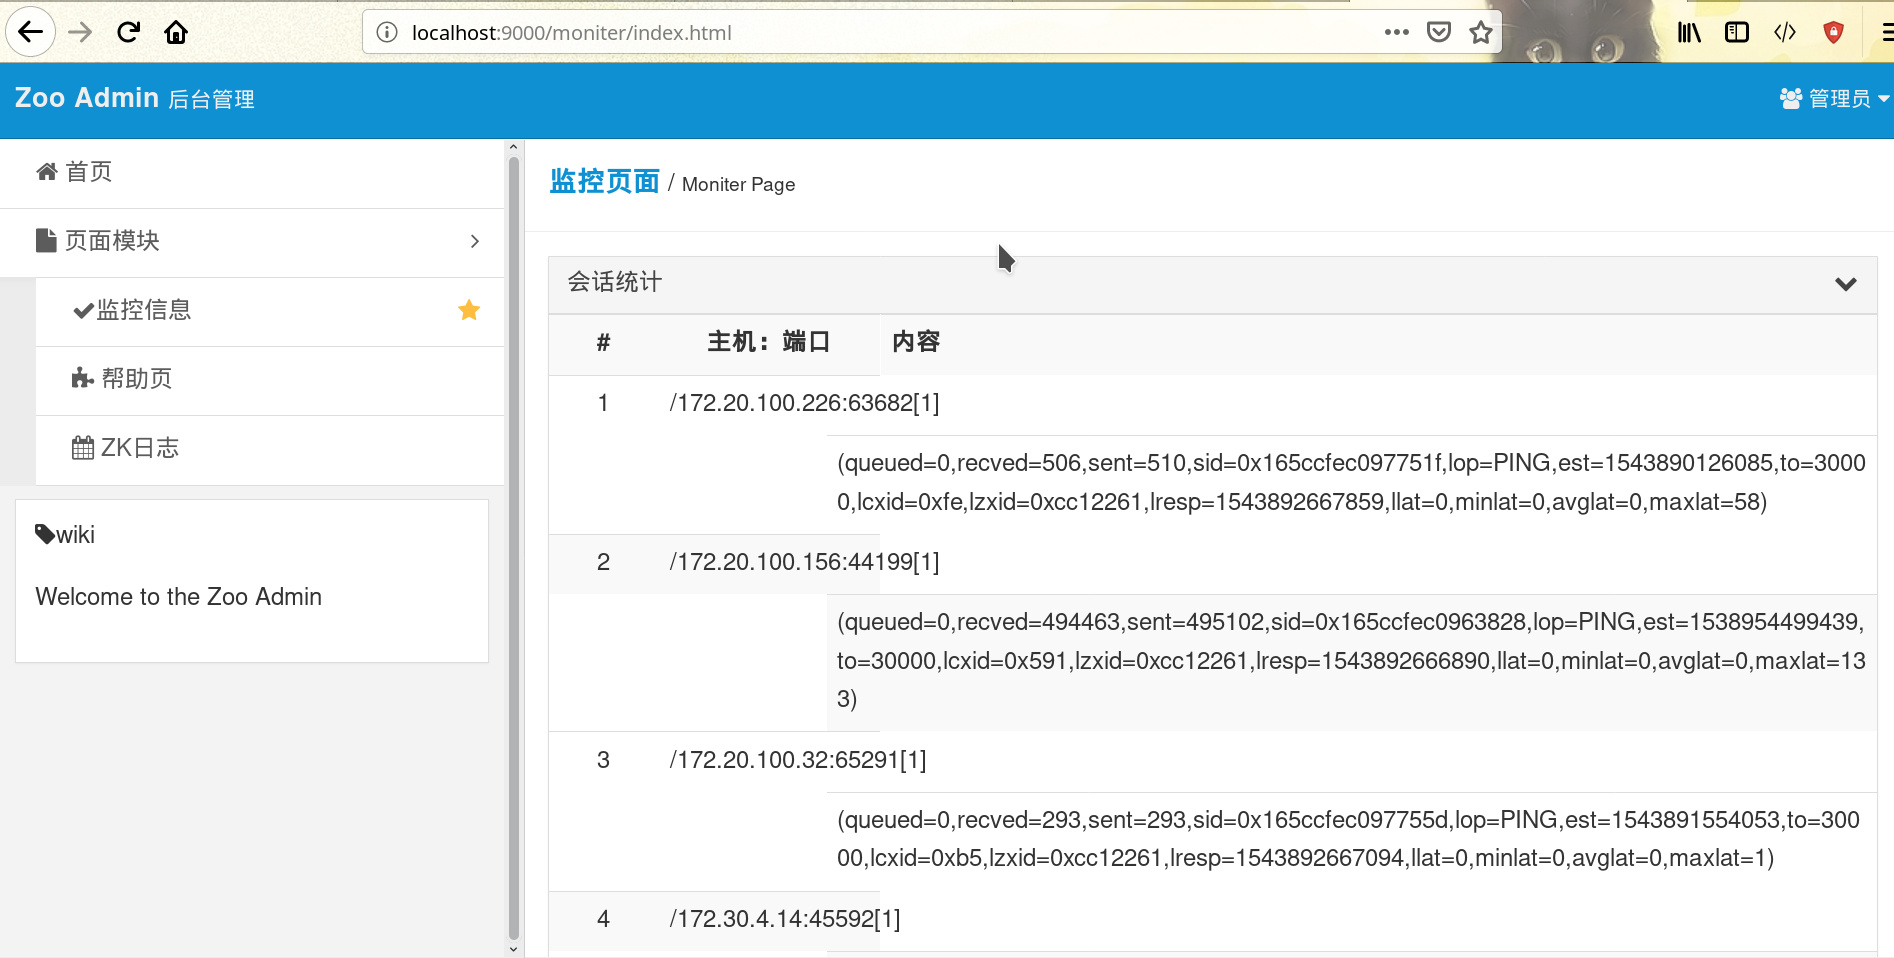
Task: Click row number 4 cell
Action: point(603,919)
